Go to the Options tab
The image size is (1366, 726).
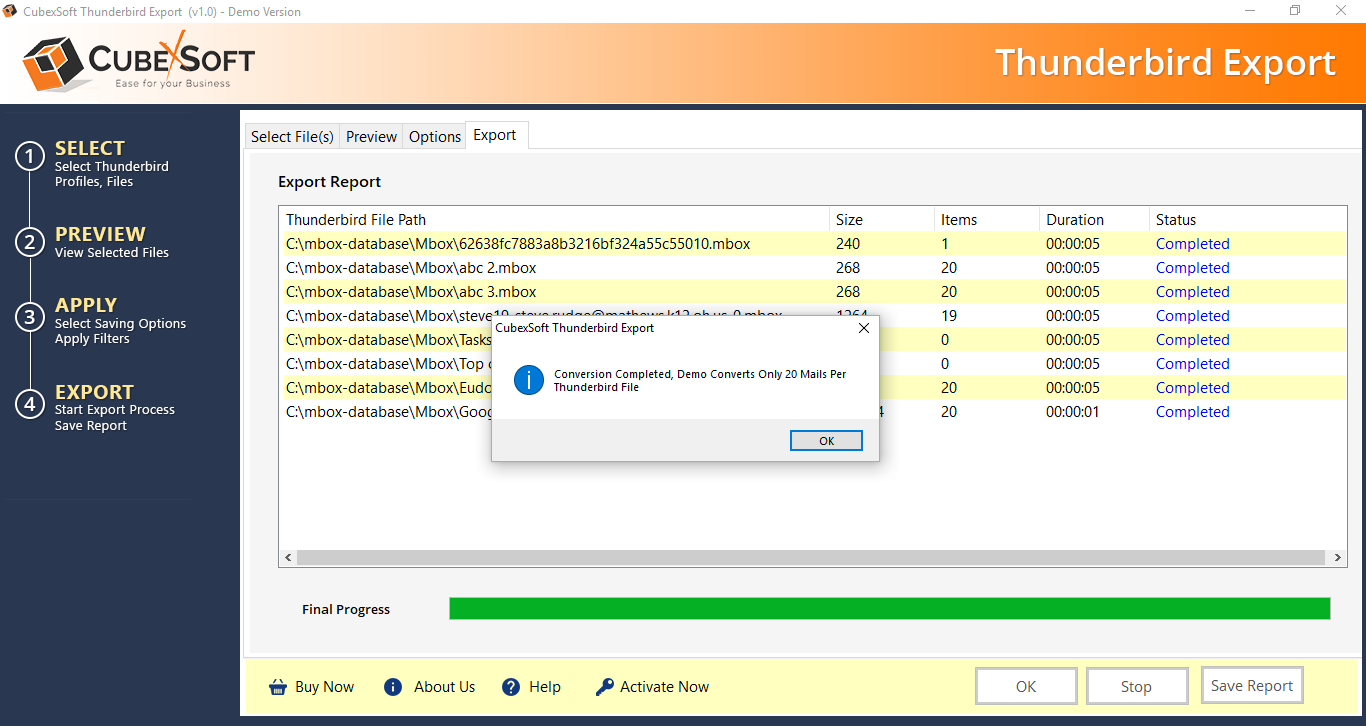435,137
